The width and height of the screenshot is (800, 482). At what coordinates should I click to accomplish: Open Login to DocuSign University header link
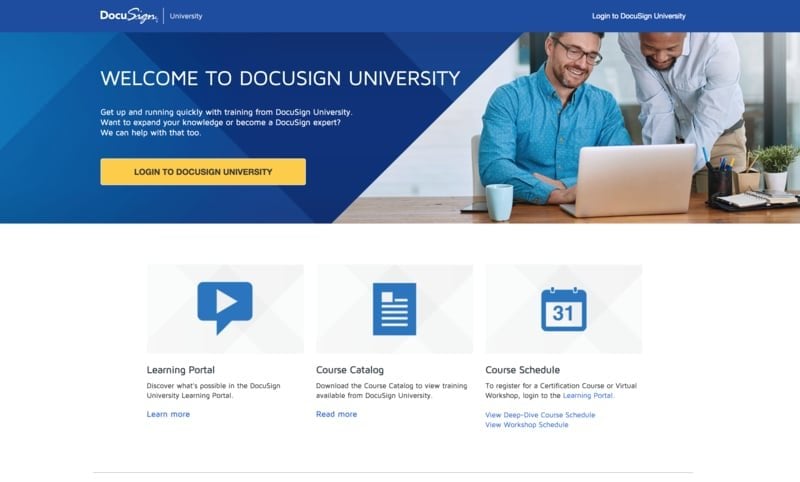[638, 16]
